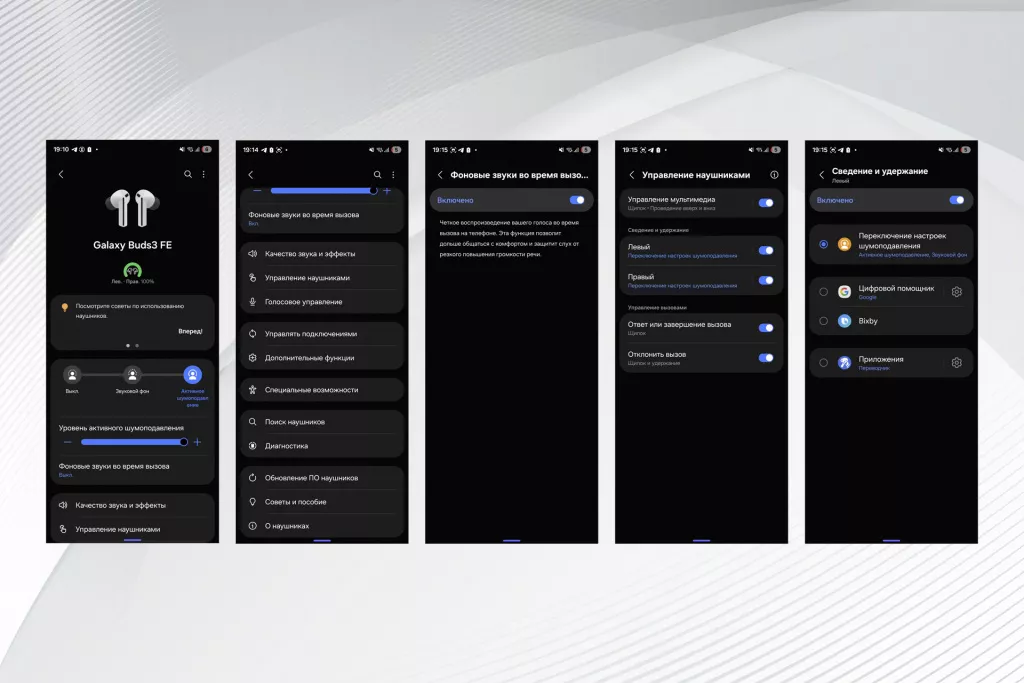Open Советы и пособие item
Image resolution: width=1024 pixels, height=683 pixels.
click(322, 501)
